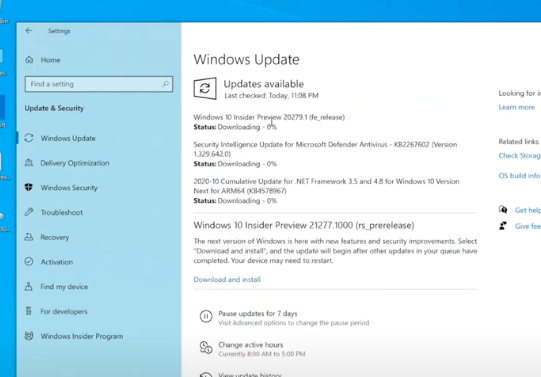This screenshot has height=377, width=541.
Task: Click the Find a setting search box
Action: (x=99, y=84)
